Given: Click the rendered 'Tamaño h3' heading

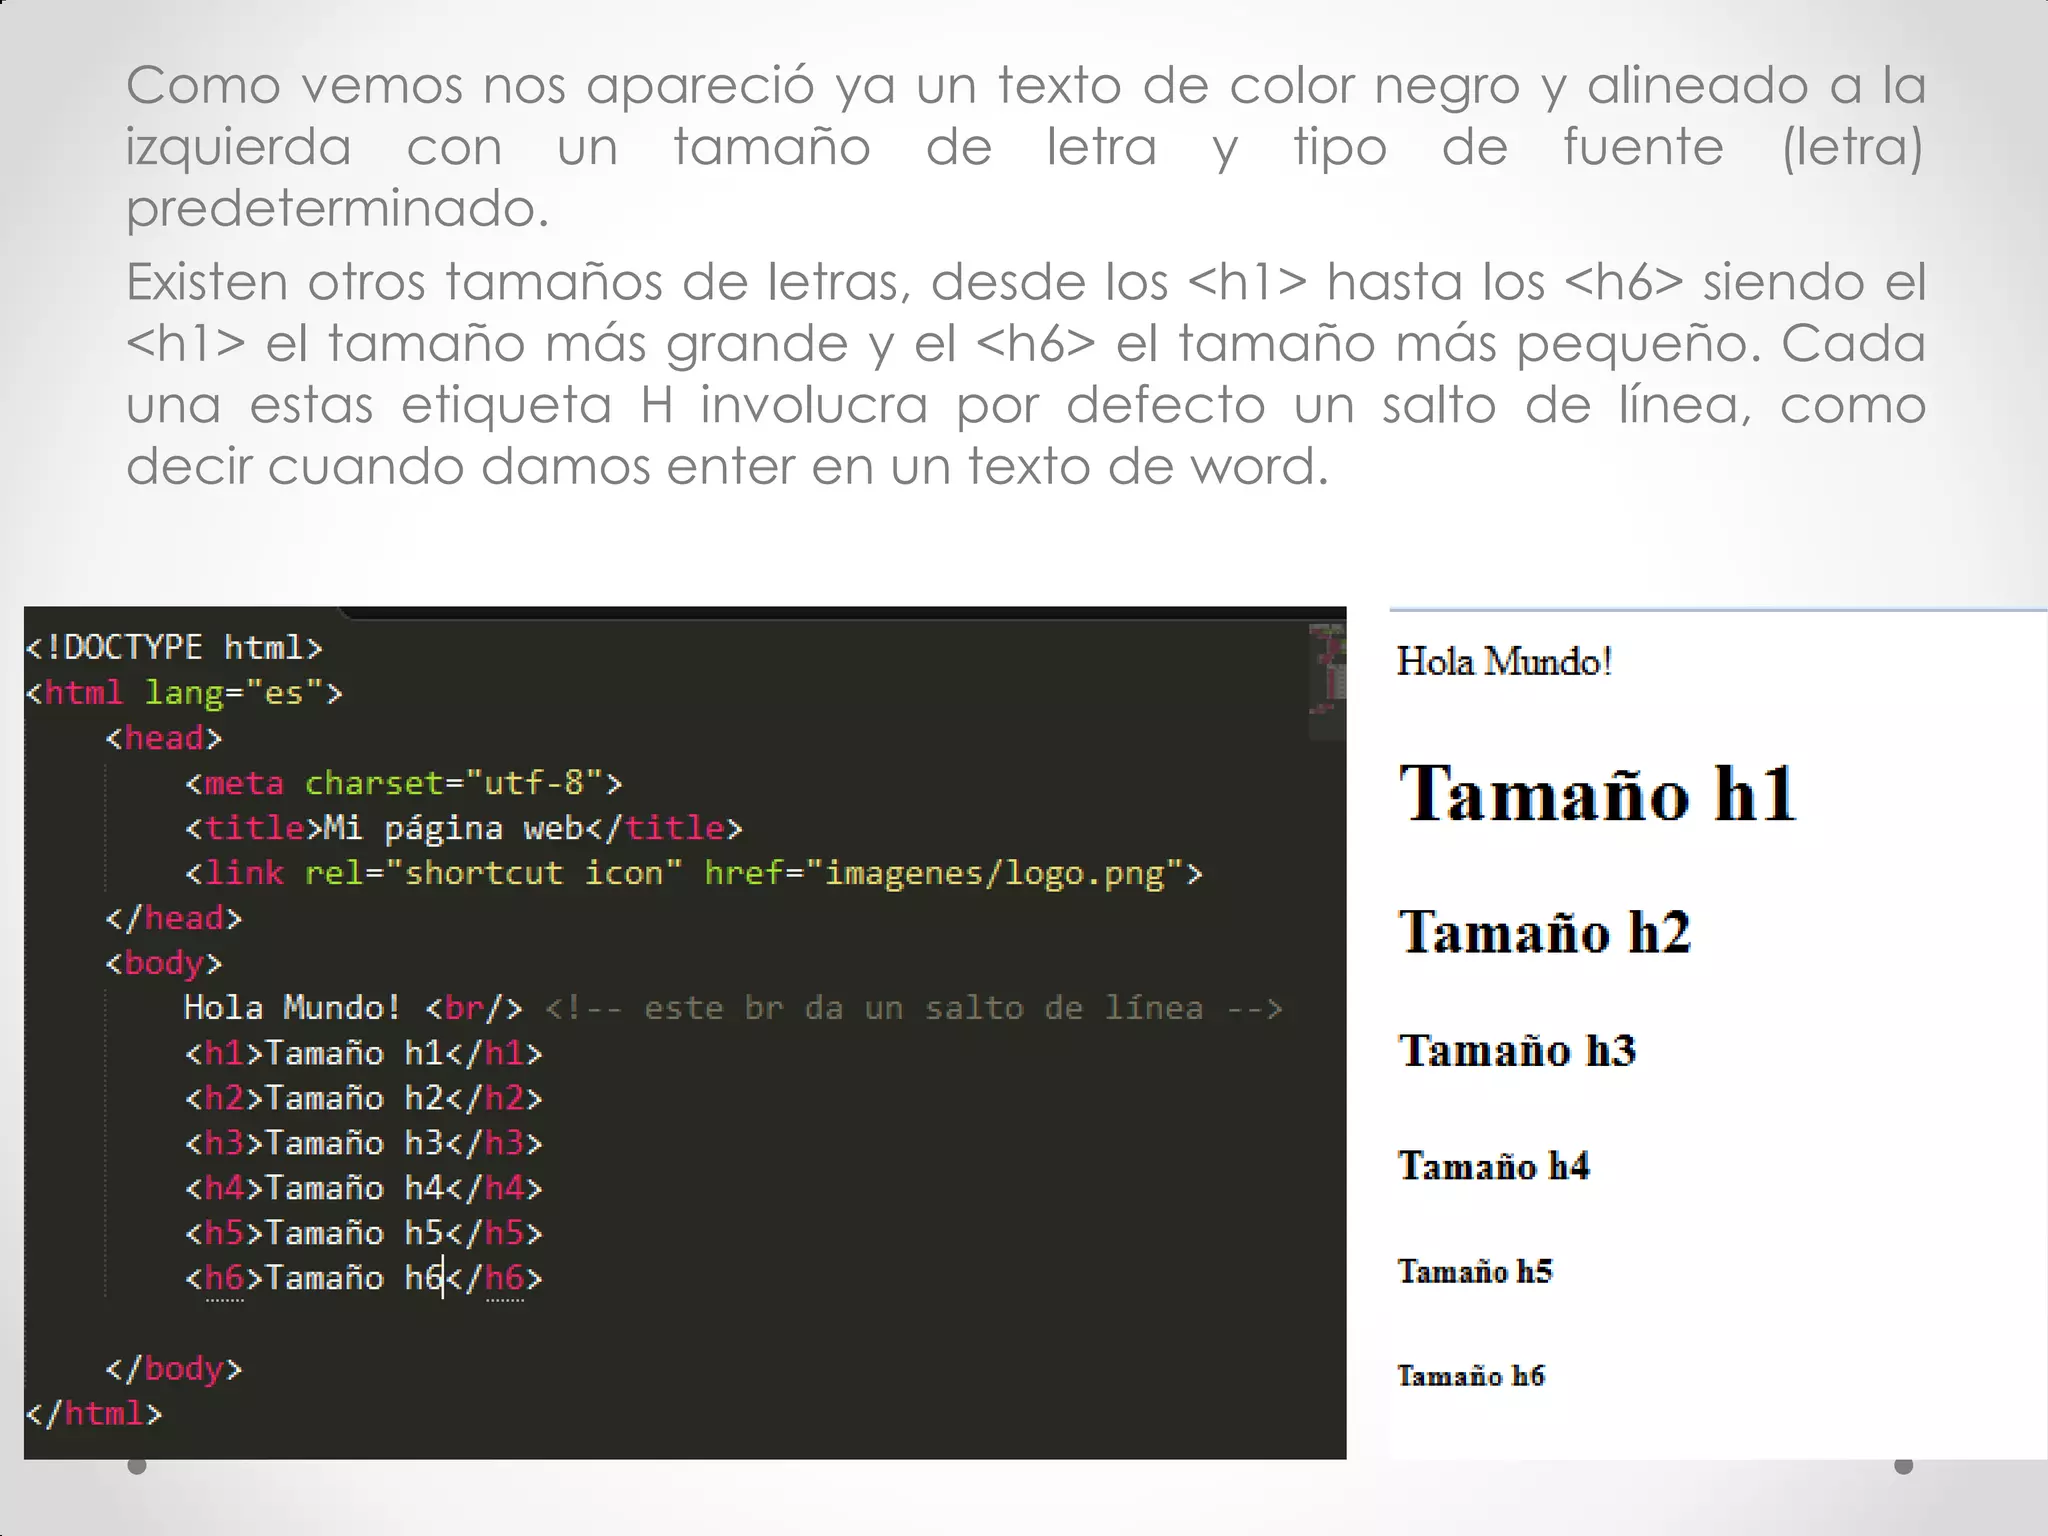Looking at the screenshot, I should [1517, 1050].
